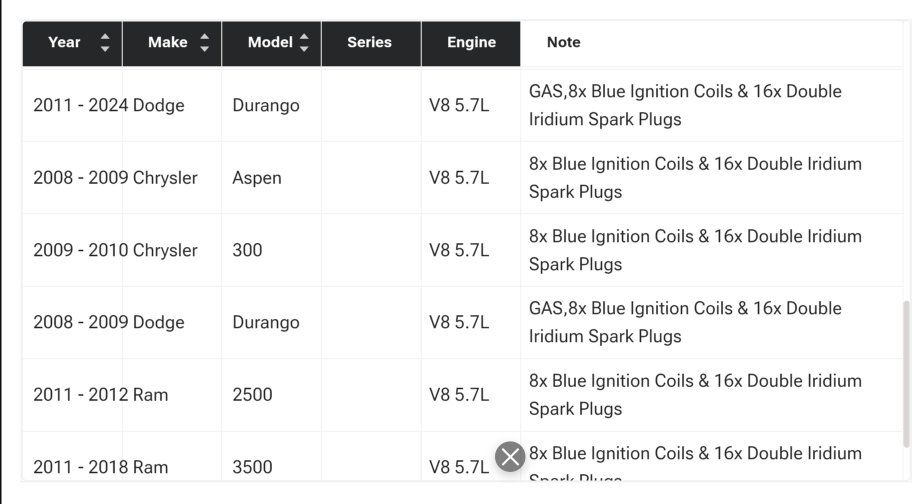
Task: Click the V8 5.7L engine cell for Ram 2500
Action: pos(459,395)
